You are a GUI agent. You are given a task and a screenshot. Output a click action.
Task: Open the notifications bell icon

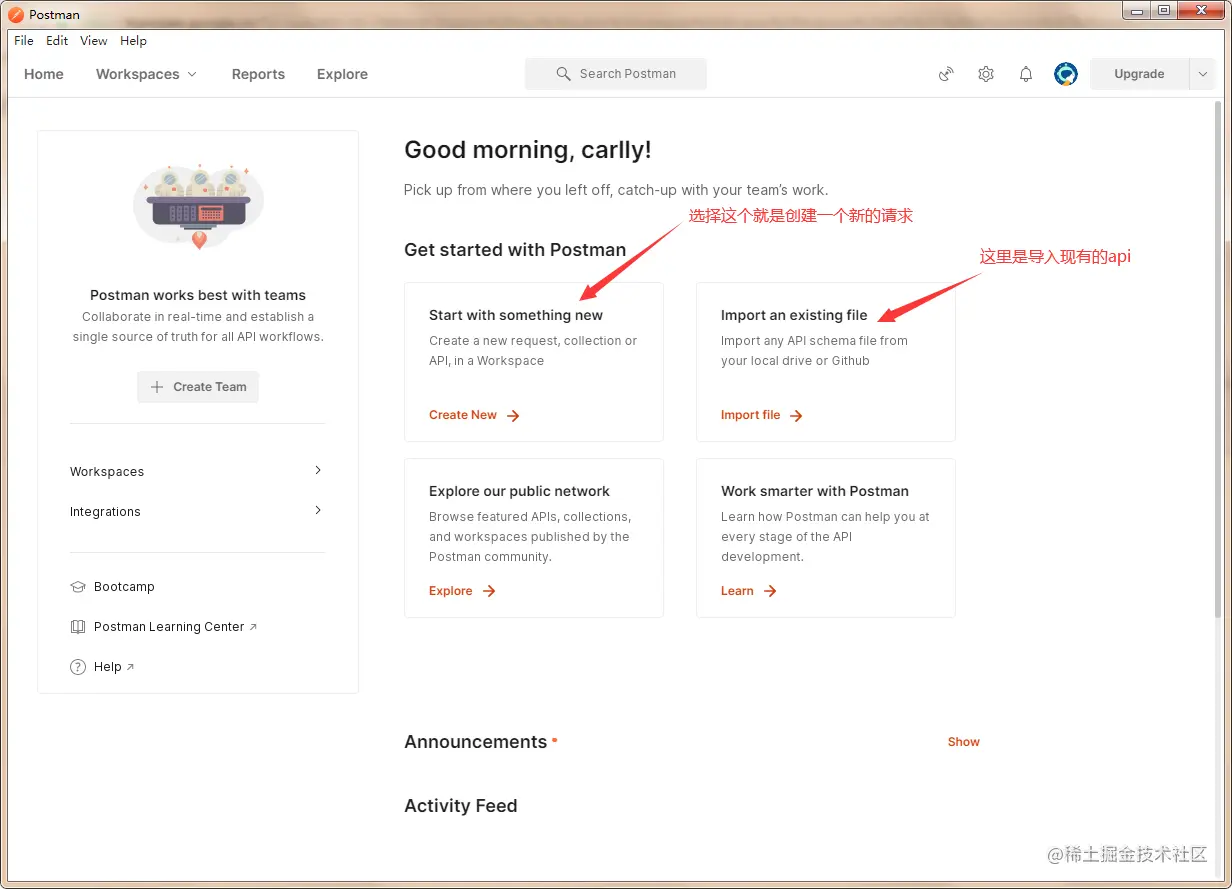(1026, 74)
